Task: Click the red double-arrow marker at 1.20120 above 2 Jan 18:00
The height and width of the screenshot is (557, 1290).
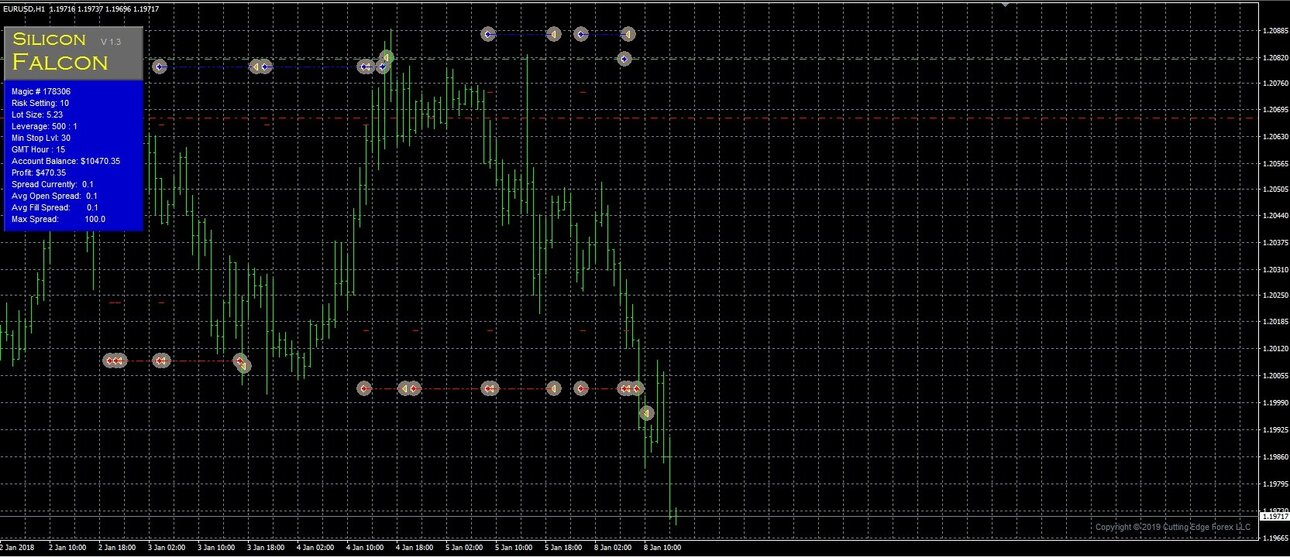Action: pos(115,360)
